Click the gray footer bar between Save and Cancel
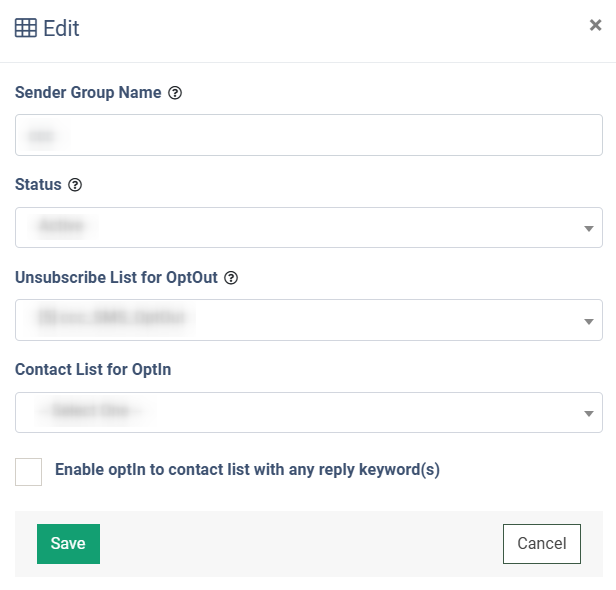Image resolution: width=616 pixels, height=590 pixels. (300, 544)
